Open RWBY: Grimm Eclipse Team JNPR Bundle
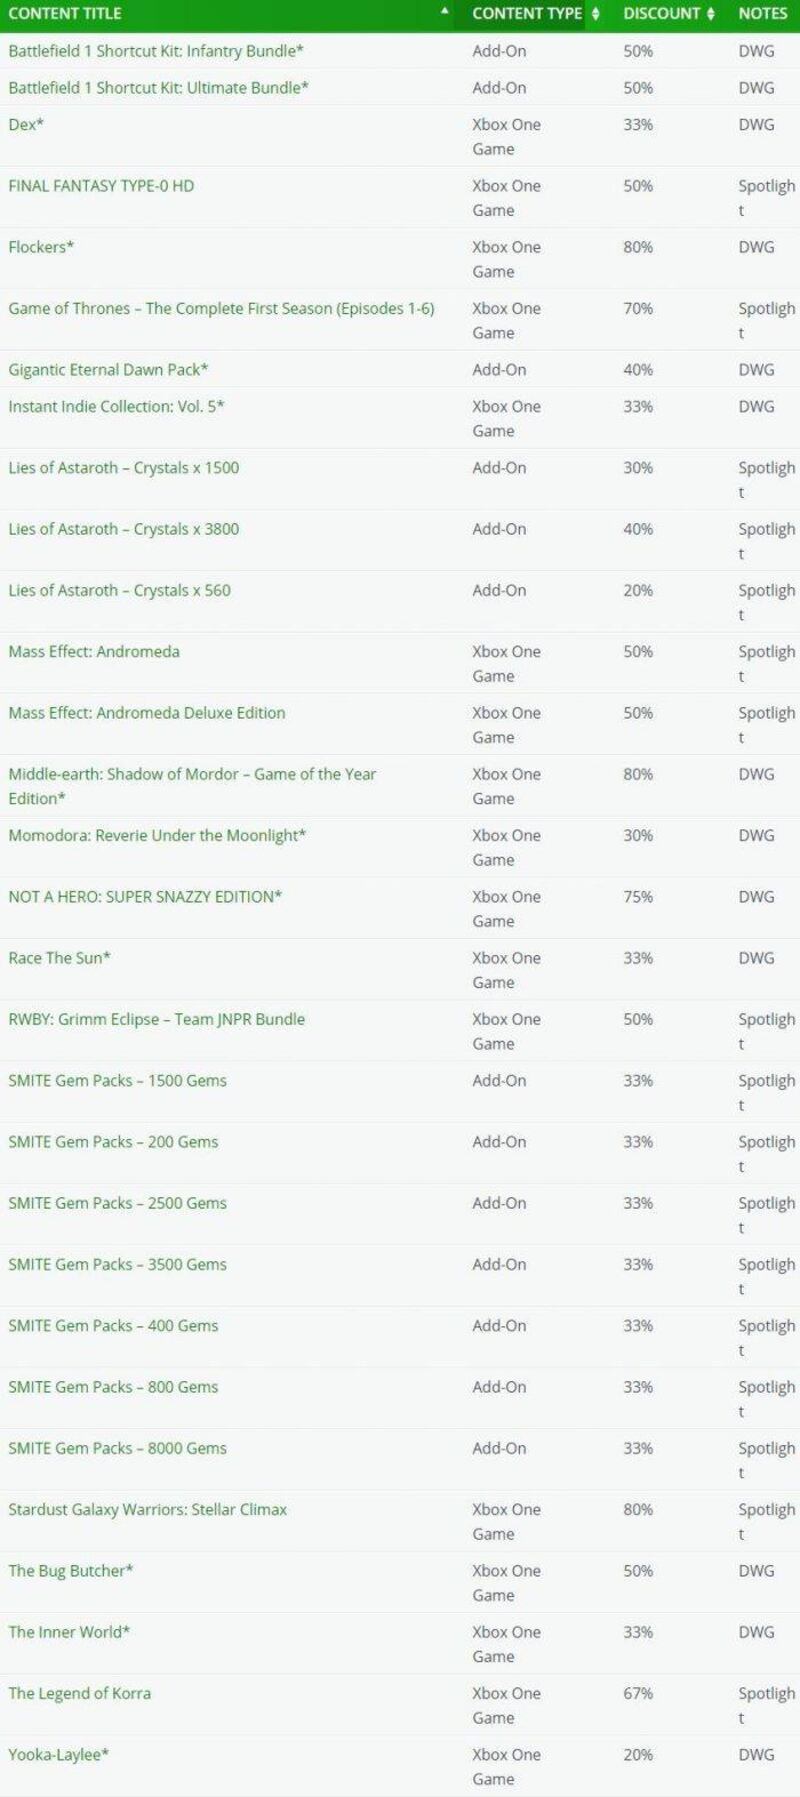Screen dimensions: 800x1797 (157, 1019)
